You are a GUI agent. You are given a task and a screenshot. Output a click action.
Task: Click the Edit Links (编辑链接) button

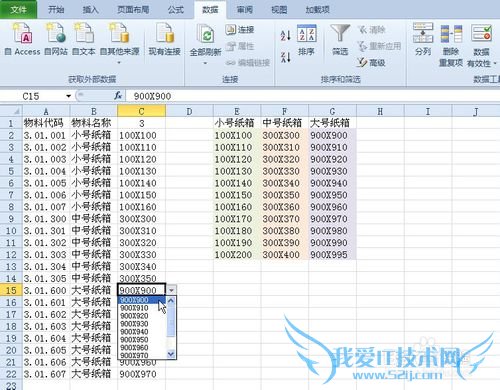point(248,63)
